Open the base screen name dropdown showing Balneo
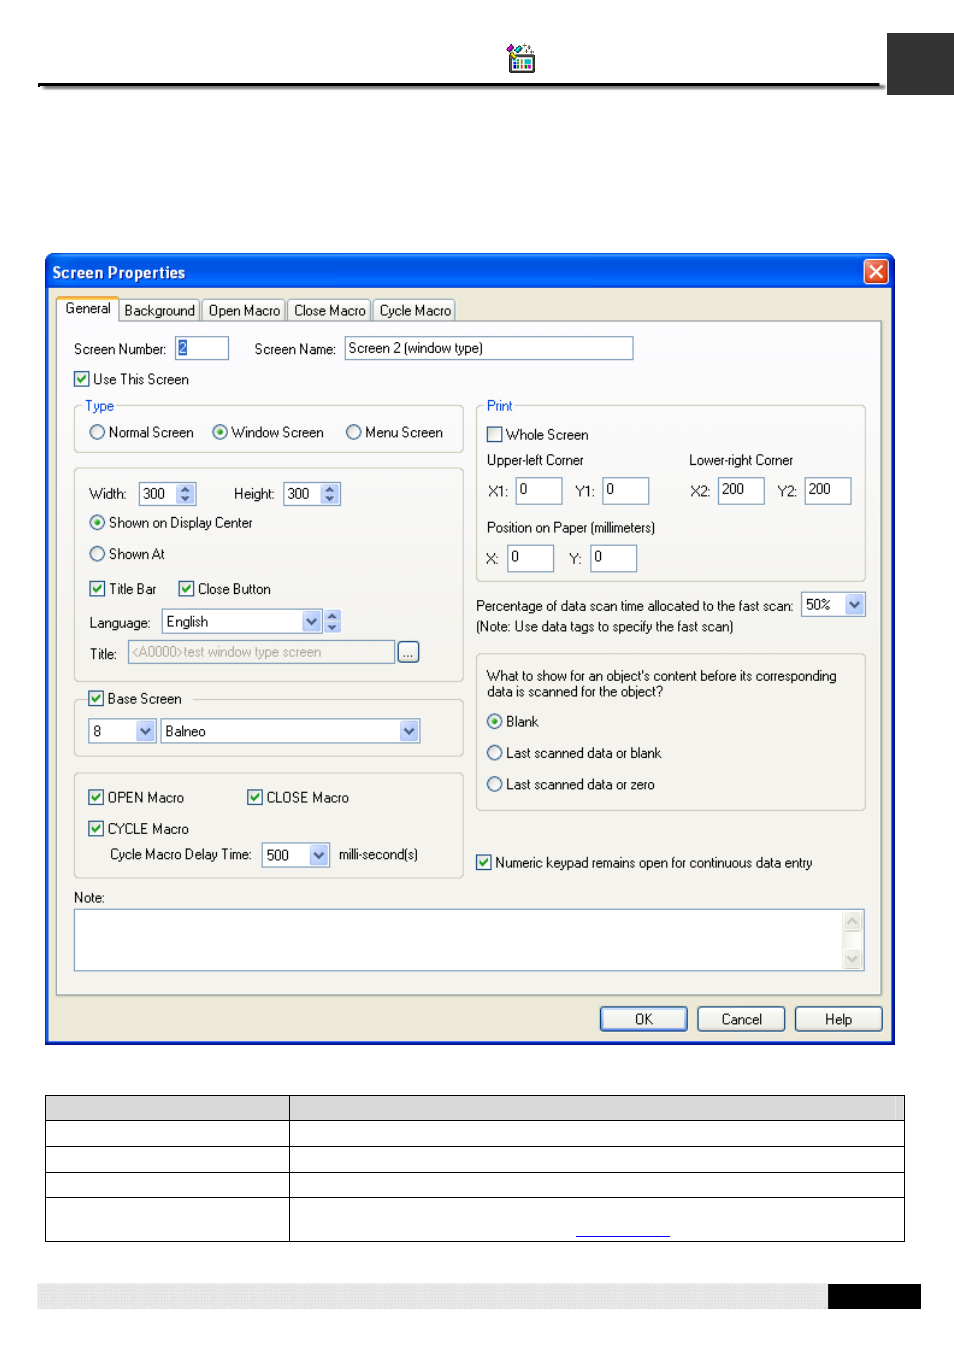 [290, 731]
